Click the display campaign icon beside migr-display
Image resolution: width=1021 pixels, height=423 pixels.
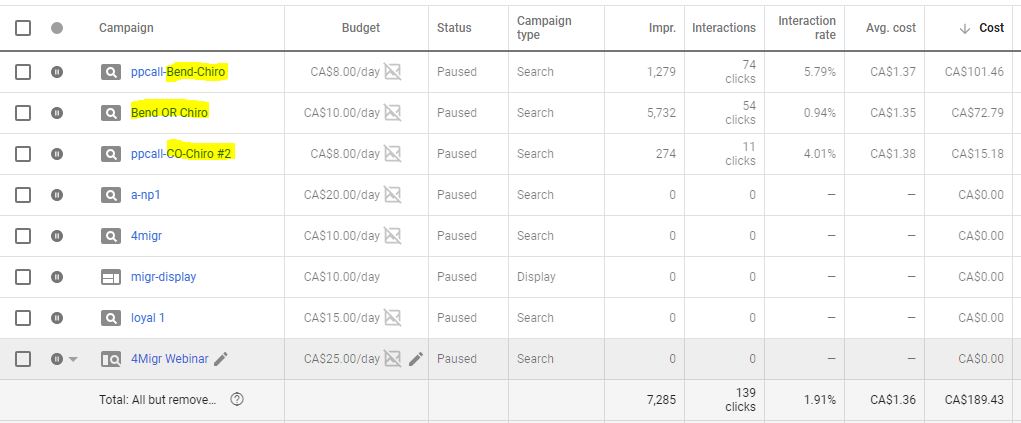click(111, 277)
